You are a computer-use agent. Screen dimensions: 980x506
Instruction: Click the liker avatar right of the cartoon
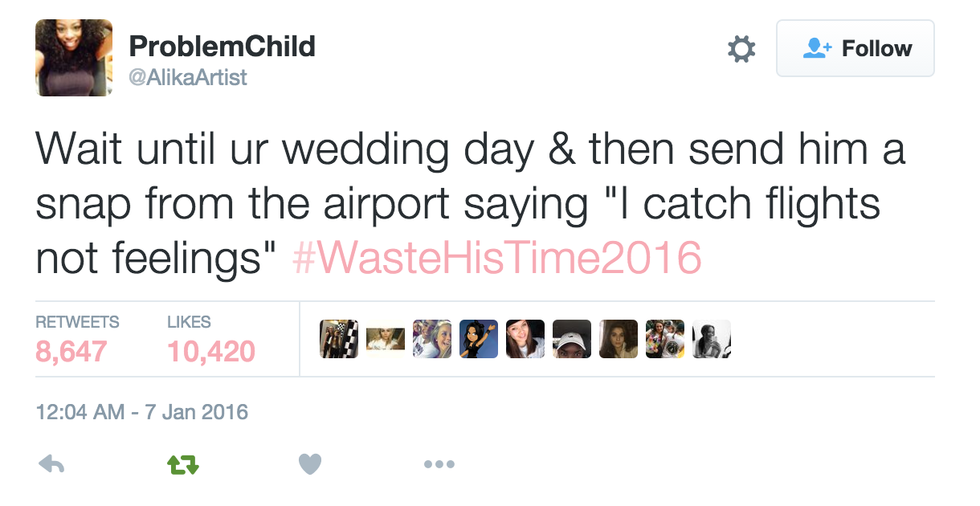click(x=525, y=339)
